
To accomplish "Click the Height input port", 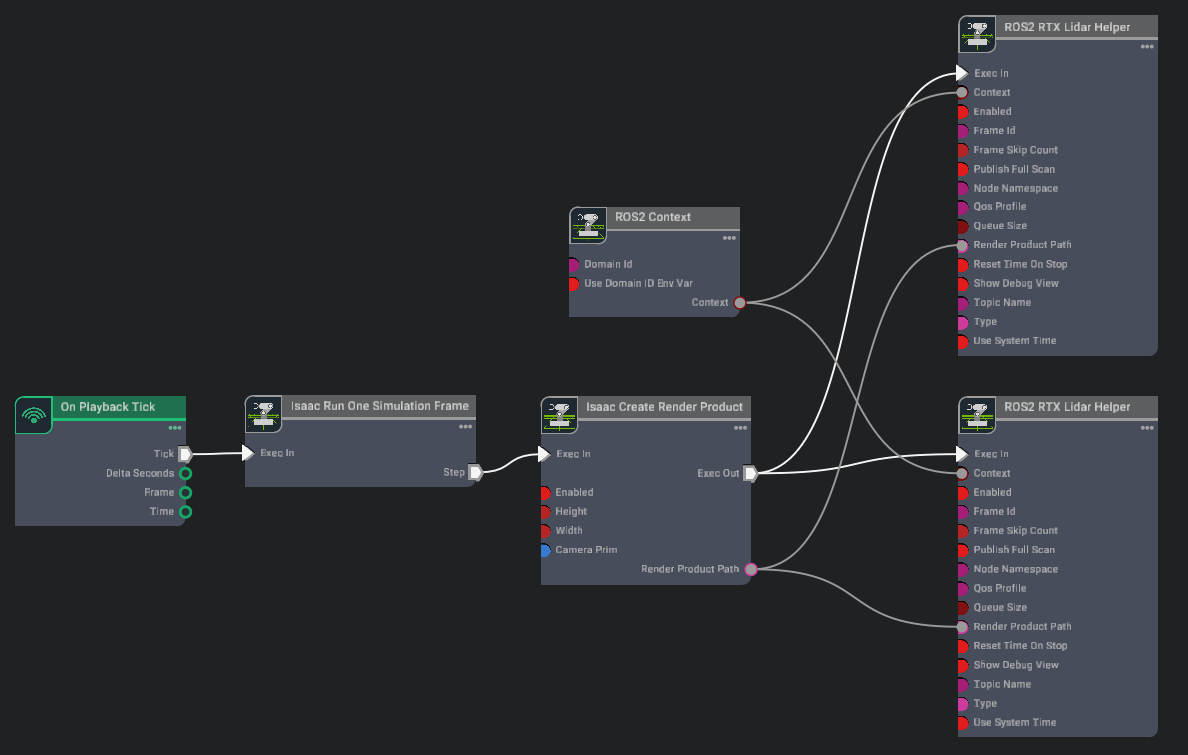I will (x=545, y=512).
